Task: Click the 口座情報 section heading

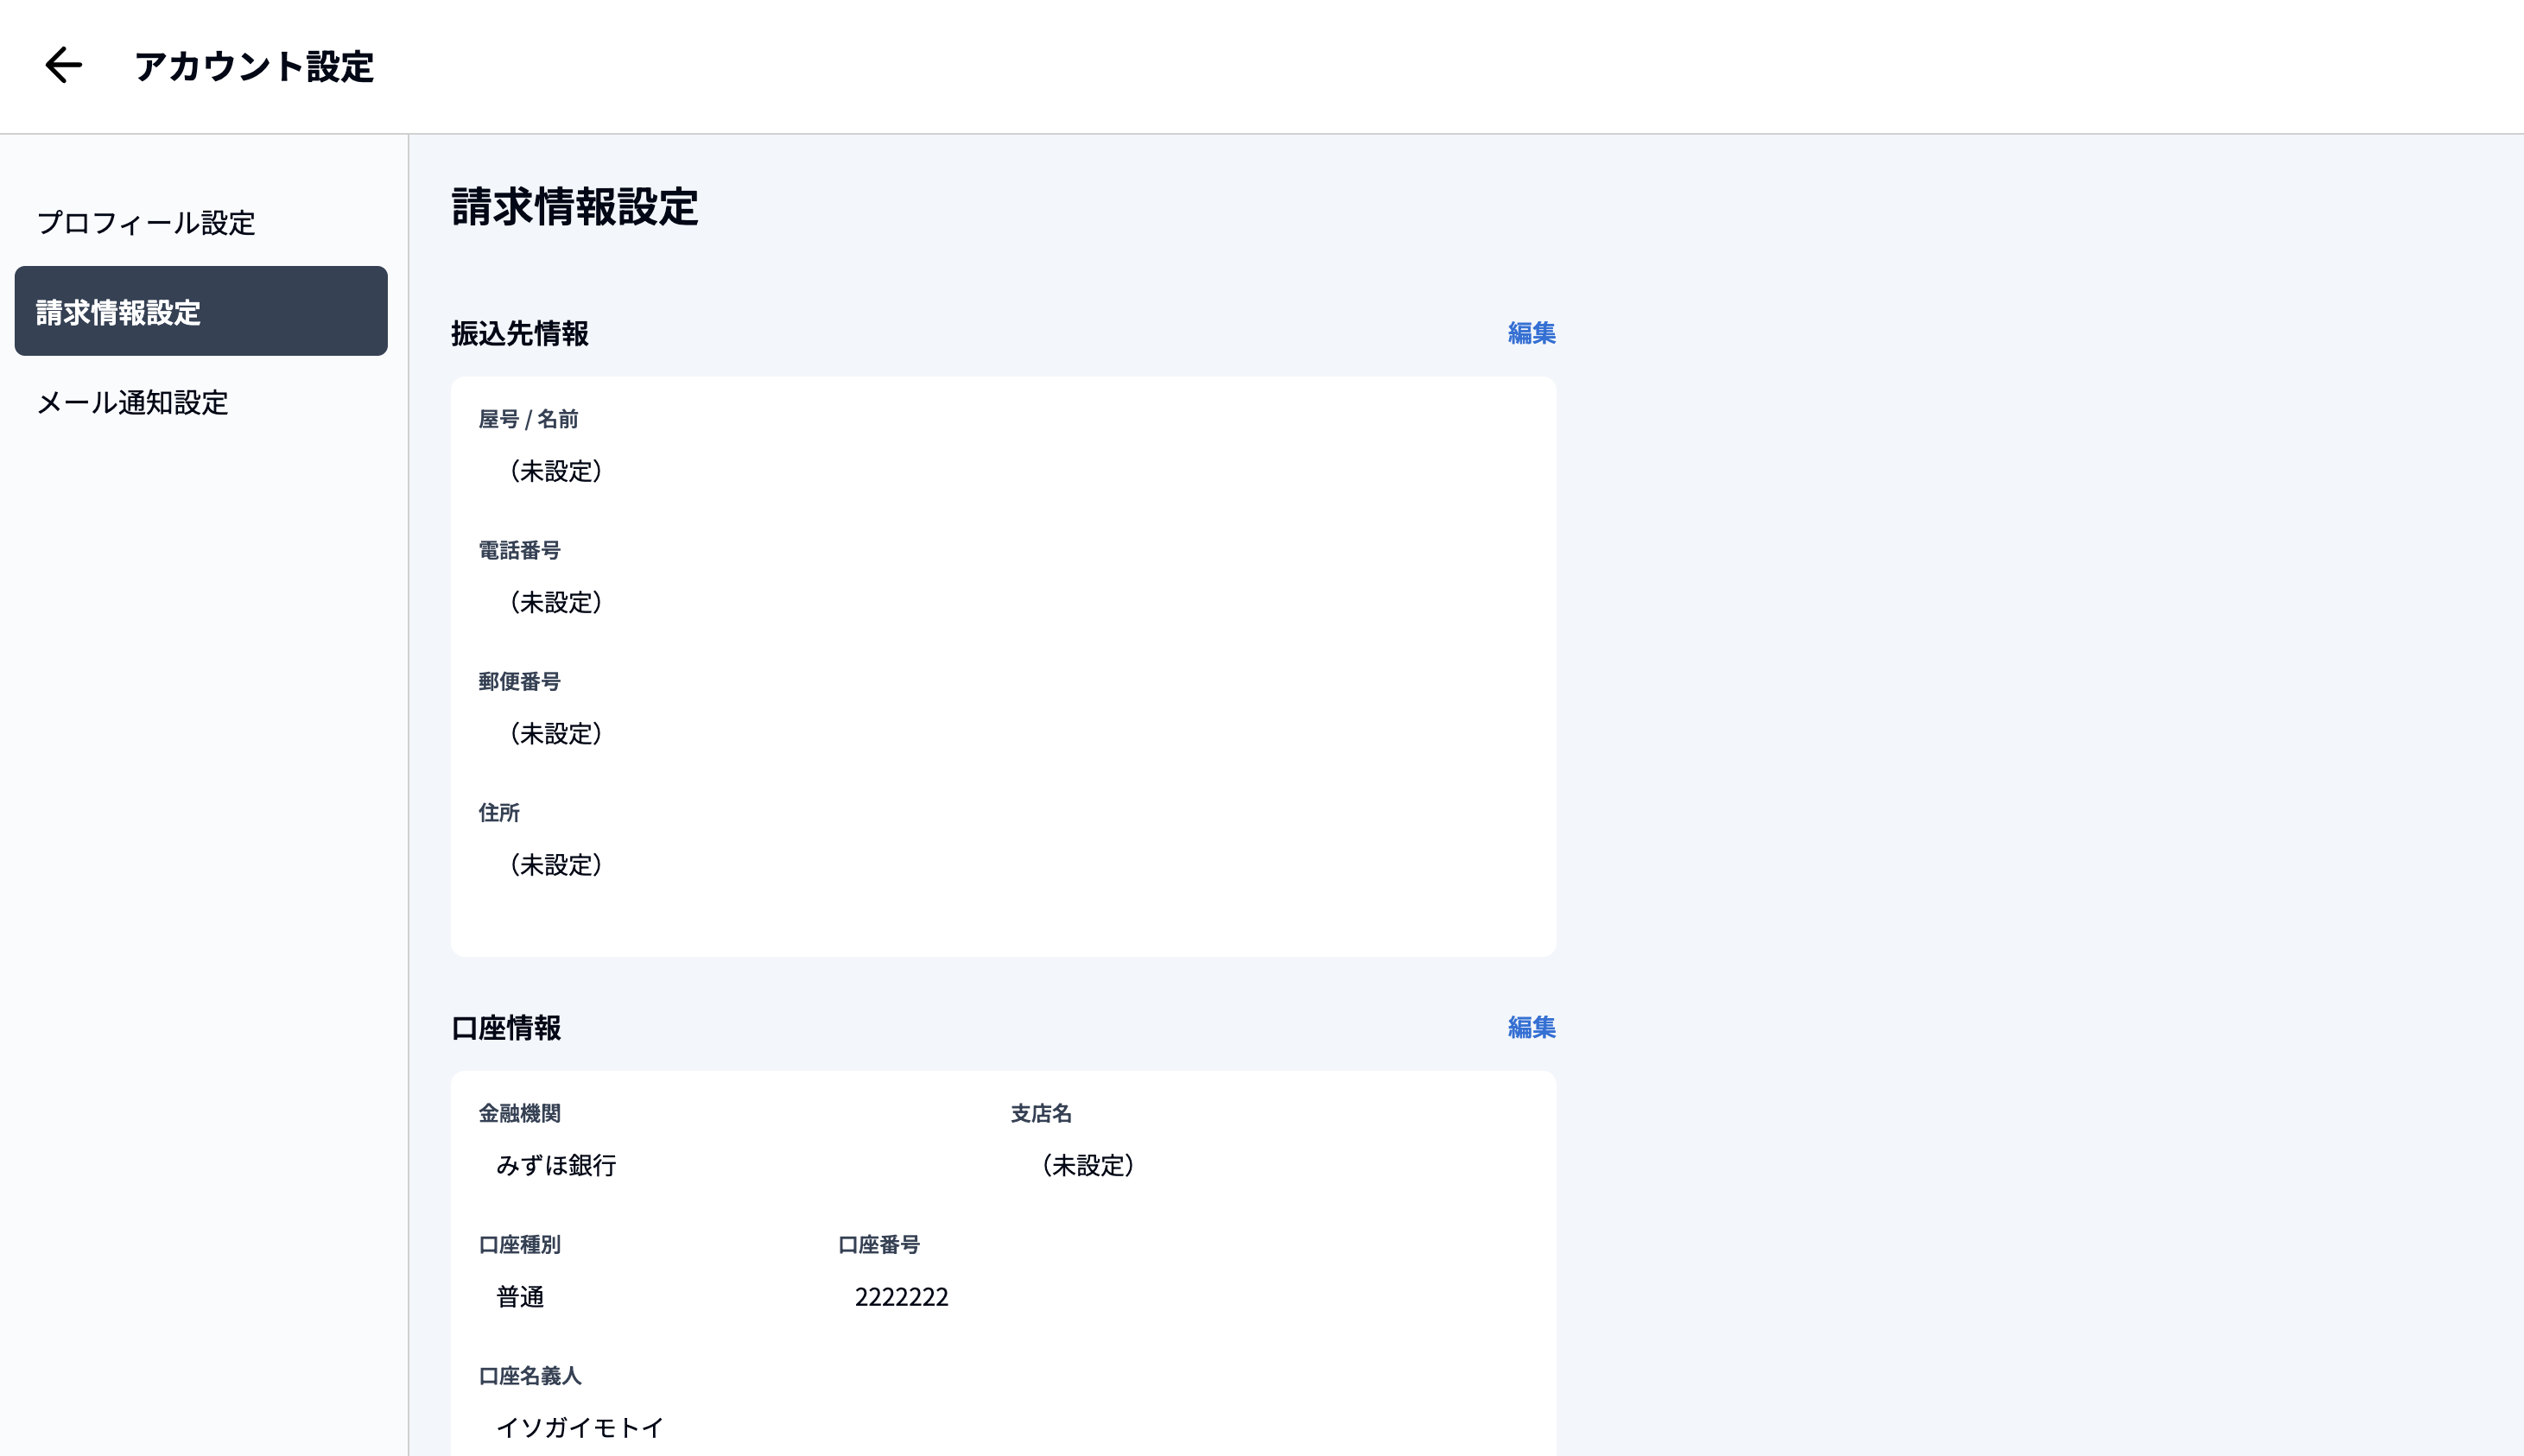Action: pos(506,1028)
